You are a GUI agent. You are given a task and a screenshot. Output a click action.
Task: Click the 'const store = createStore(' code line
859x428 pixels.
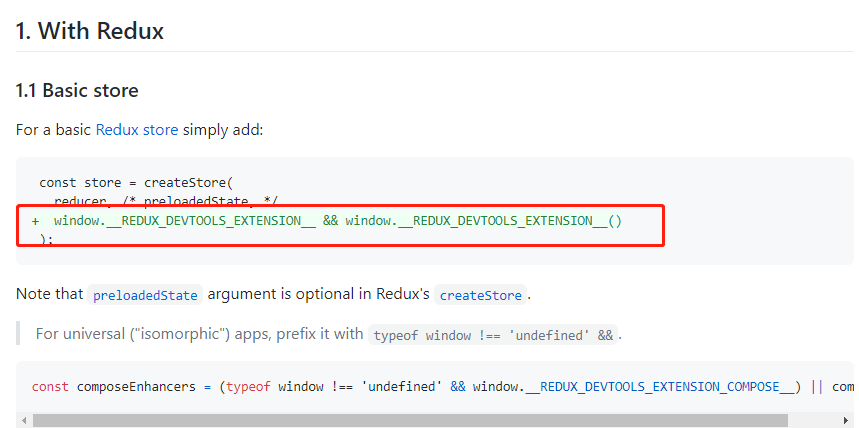(136, 182)
